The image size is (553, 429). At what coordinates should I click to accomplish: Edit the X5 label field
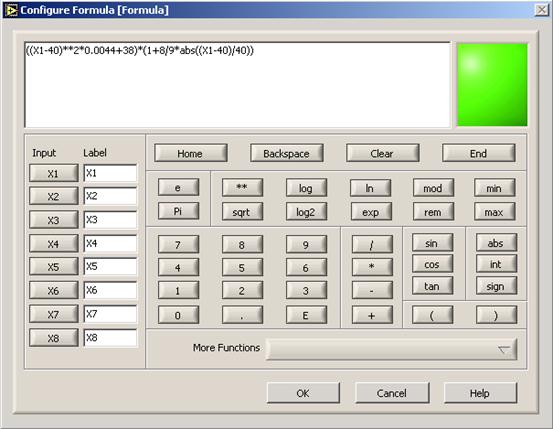coord(110,267)
